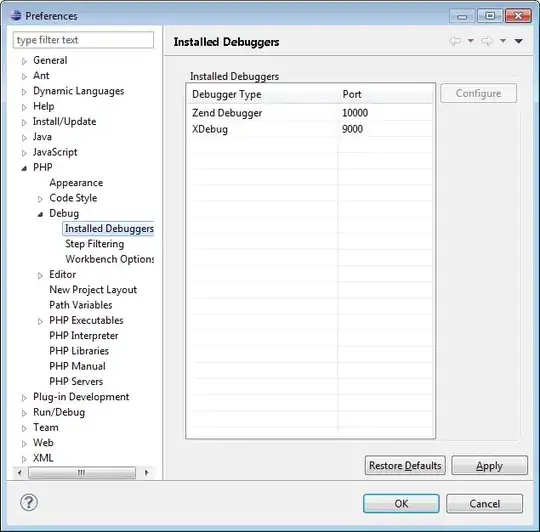
Task: Open PHP Servers preferences
Action: (76, 382)
